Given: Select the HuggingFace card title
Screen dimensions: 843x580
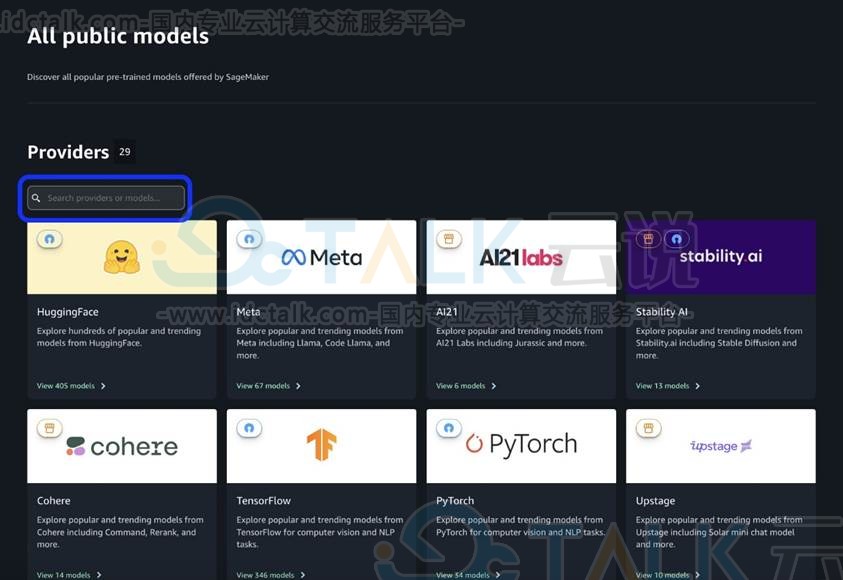Looking at the screenshot, I should point(68,312).
